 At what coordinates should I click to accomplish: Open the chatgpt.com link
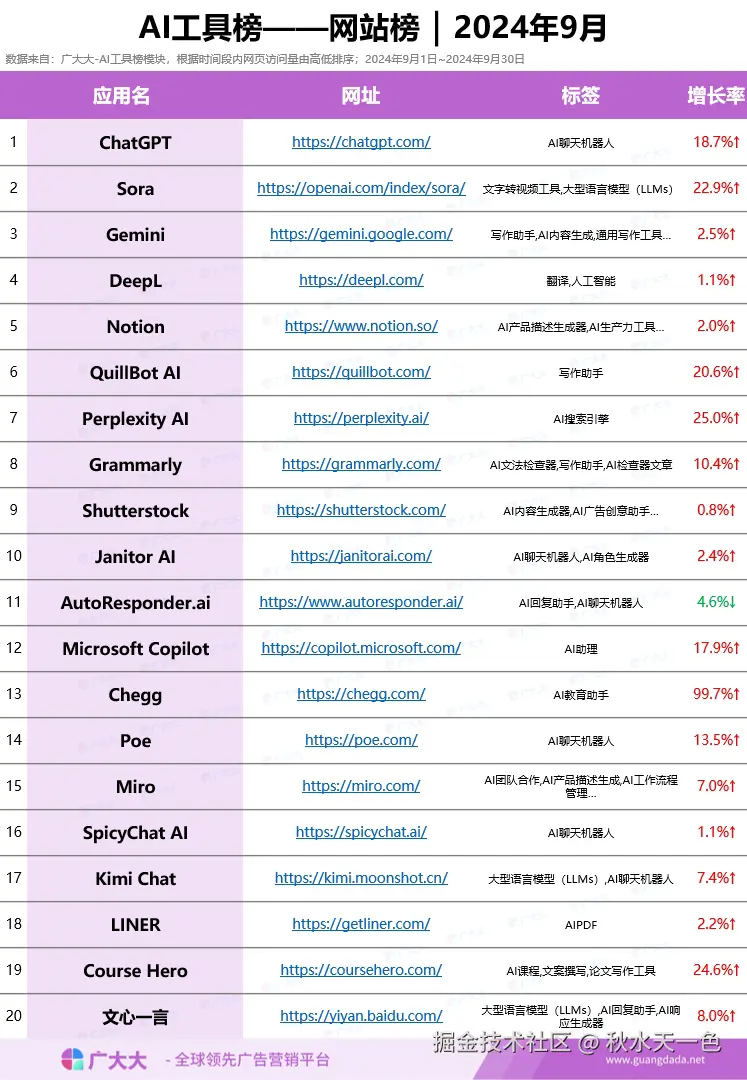point(361,142)
